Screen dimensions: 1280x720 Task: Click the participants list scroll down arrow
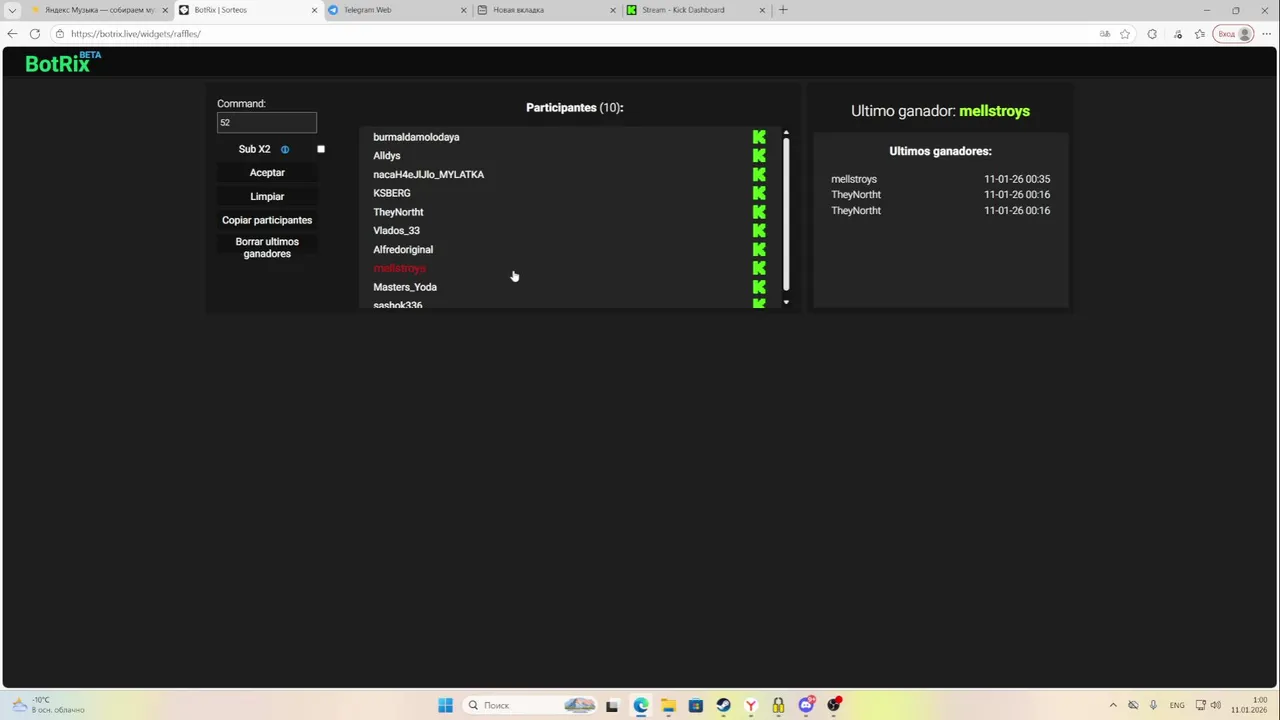(x=786, y=302)
